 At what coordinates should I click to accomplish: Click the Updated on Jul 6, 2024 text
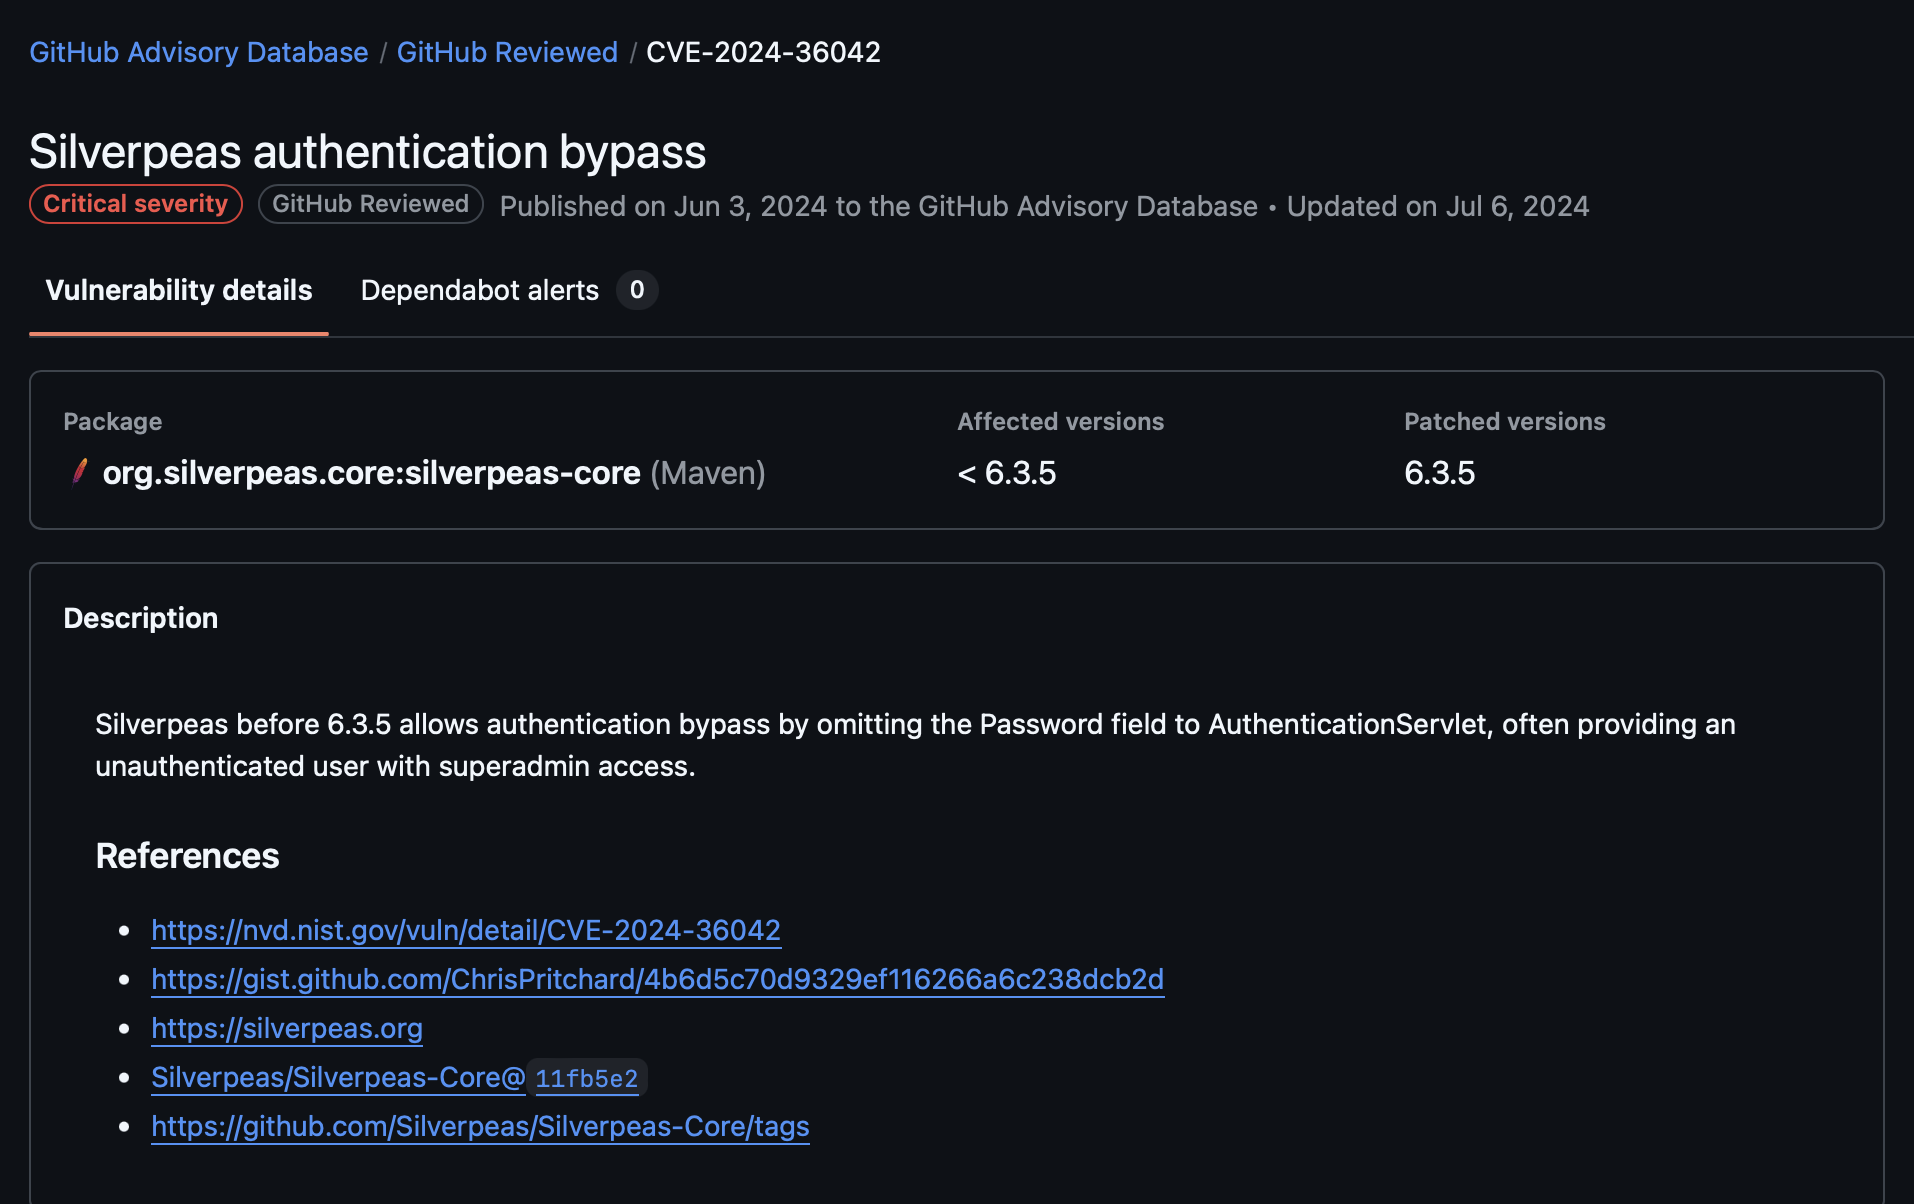click(1438, 206)
